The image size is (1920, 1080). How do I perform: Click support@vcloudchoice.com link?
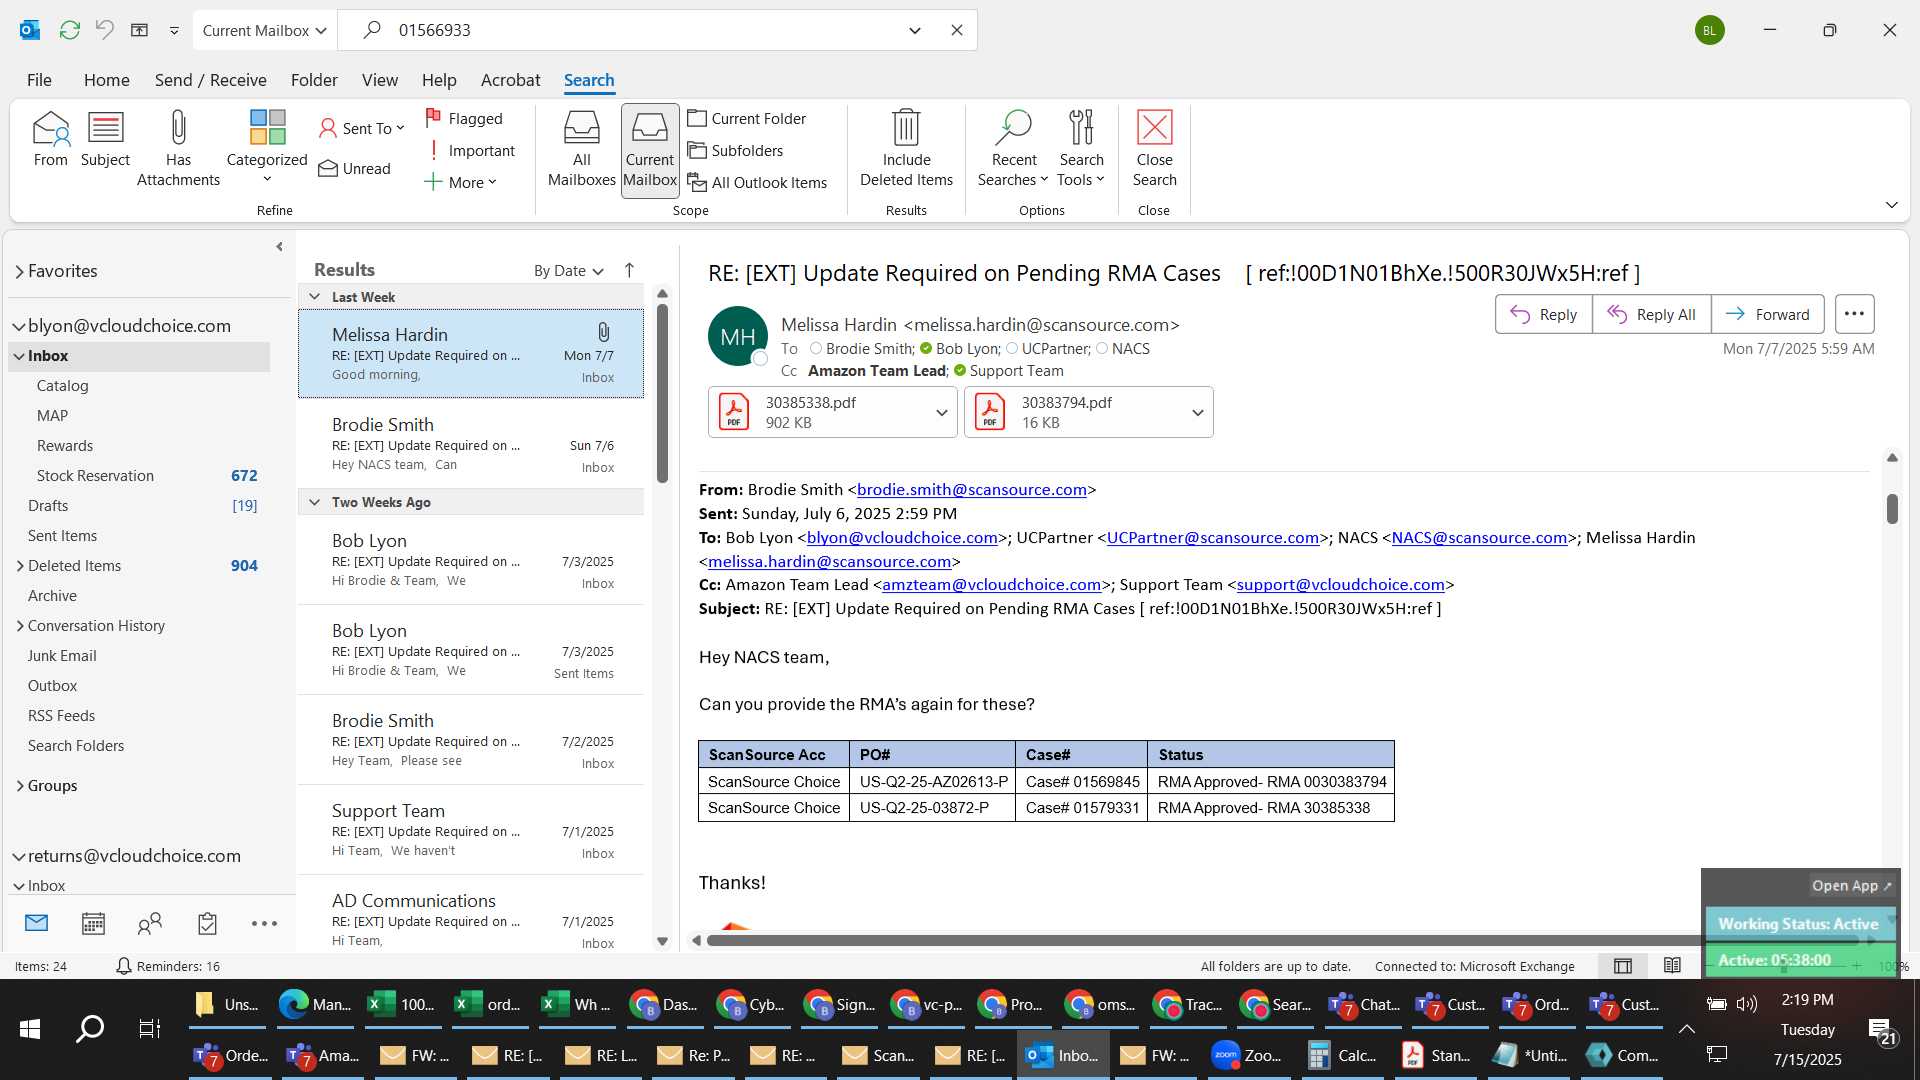tap(1340, 585)
